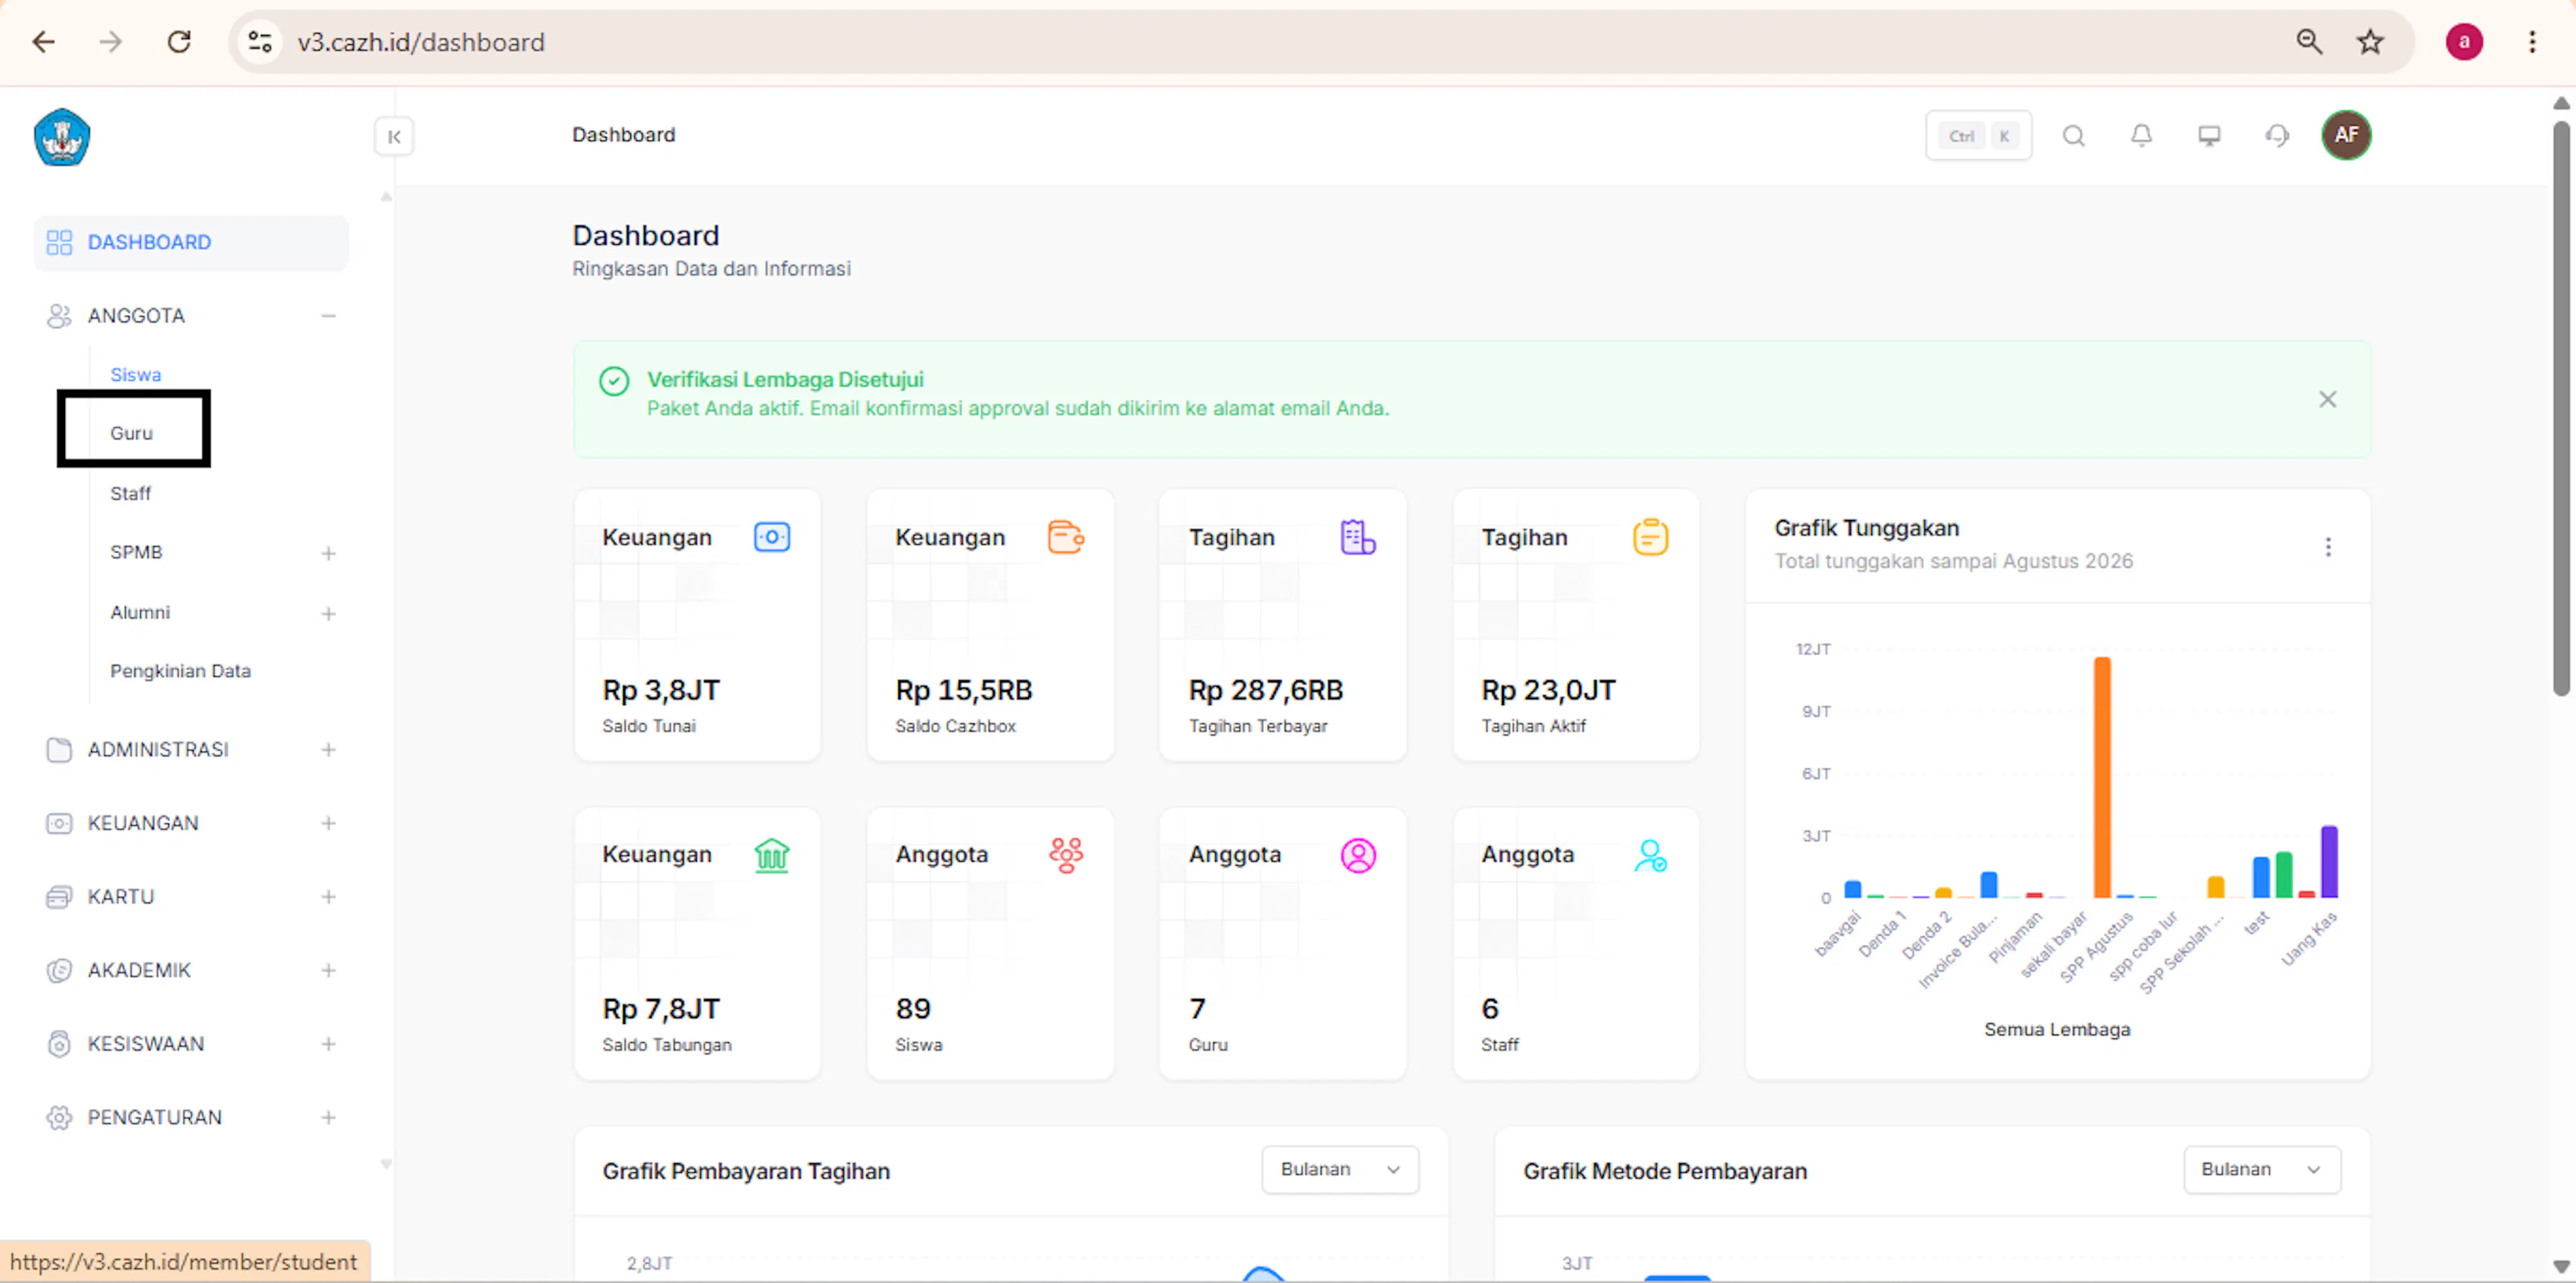
Task: Open the Rp 287,6RB Tagihan Terbayar card
Action: 1283,625
